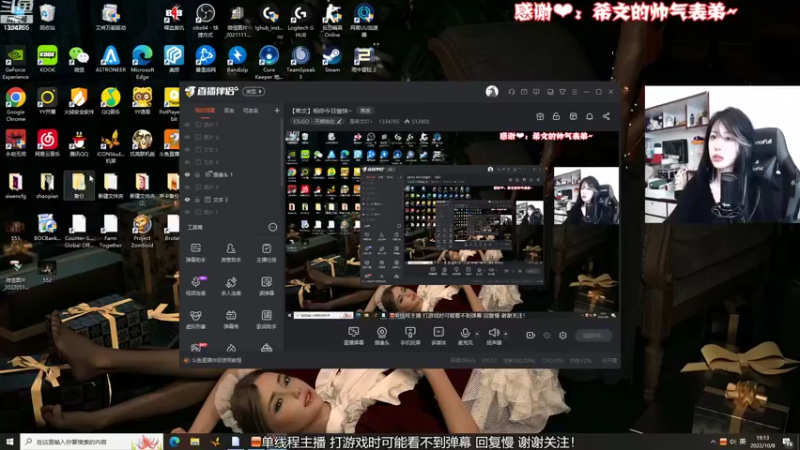Viewport: 800px width, 450px height.
Task: Open the 视频连麦 tool
Action: 195,286
